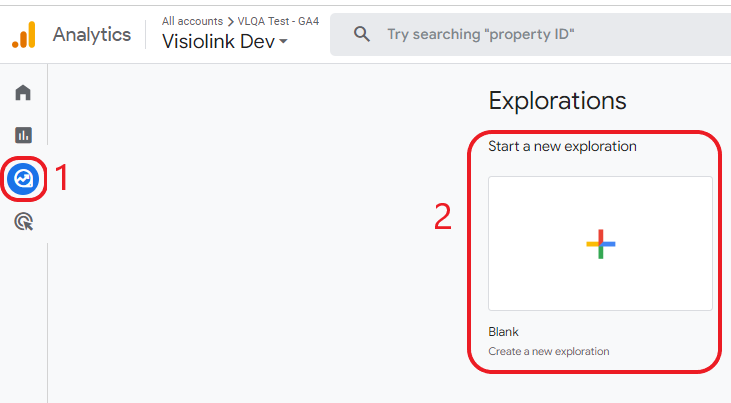Click the Blank template label
The image size is (731, 403).
503,332
